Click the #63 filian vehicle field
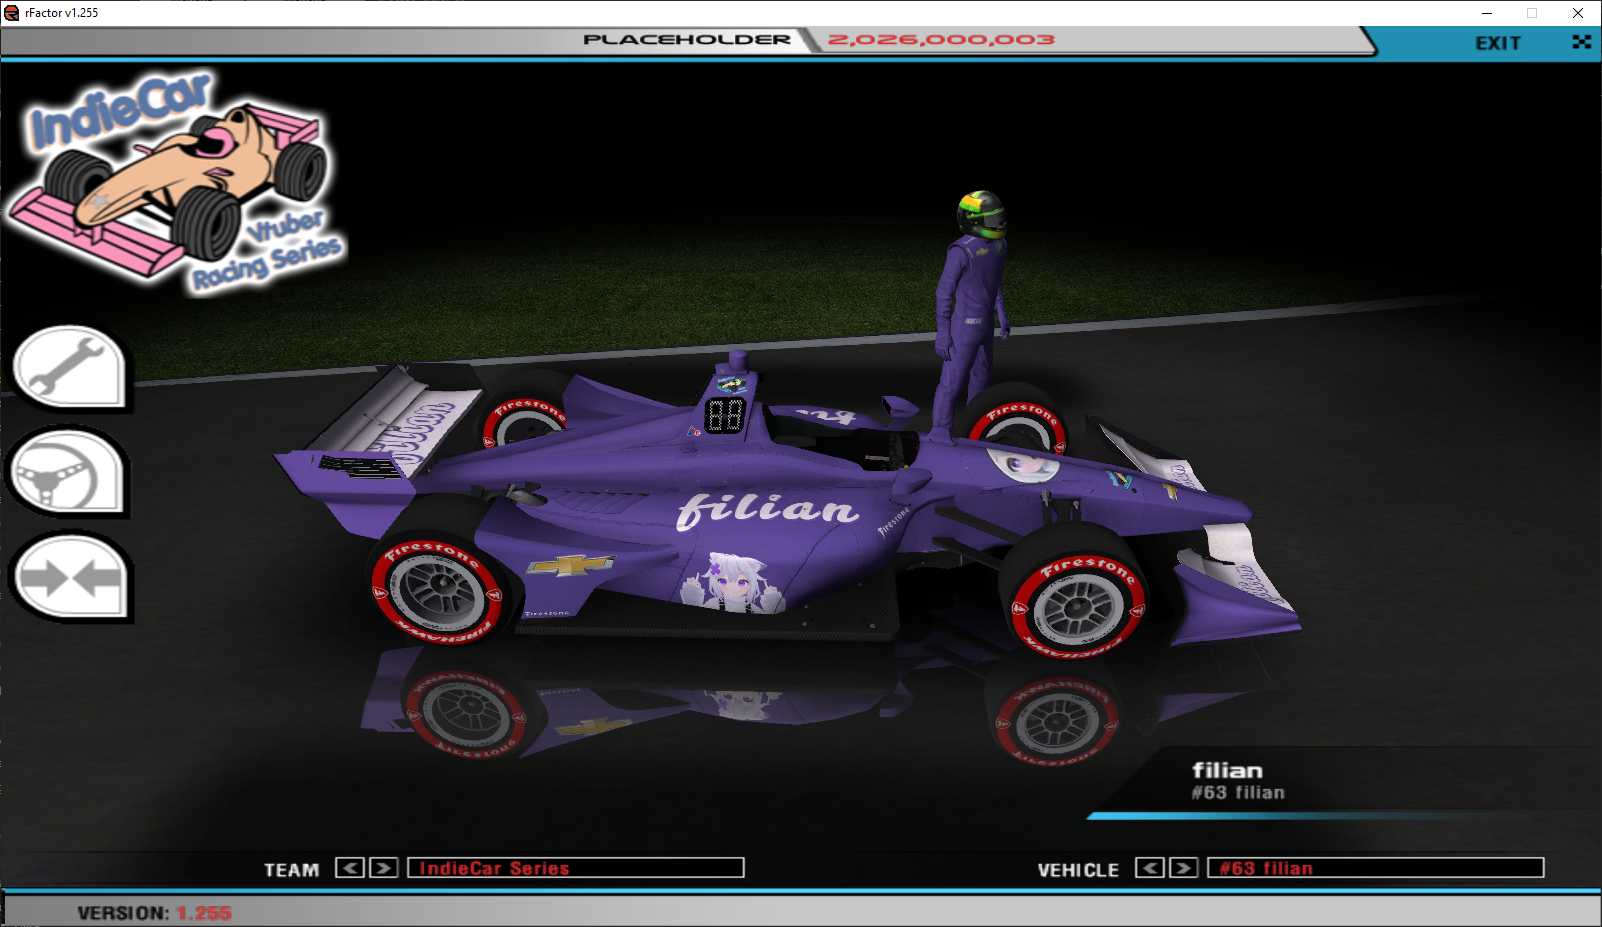Screen dimensions: 1602x927 point(1376,868)
